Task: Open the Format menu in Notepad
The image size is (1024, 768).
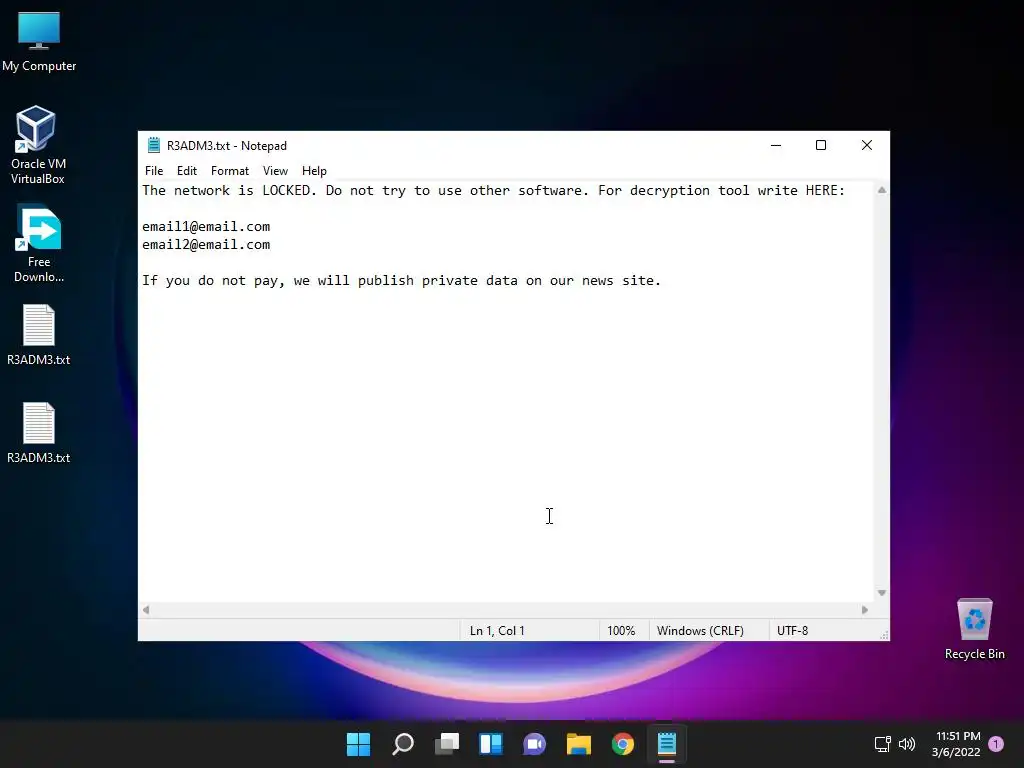Action: click(230, 170)
